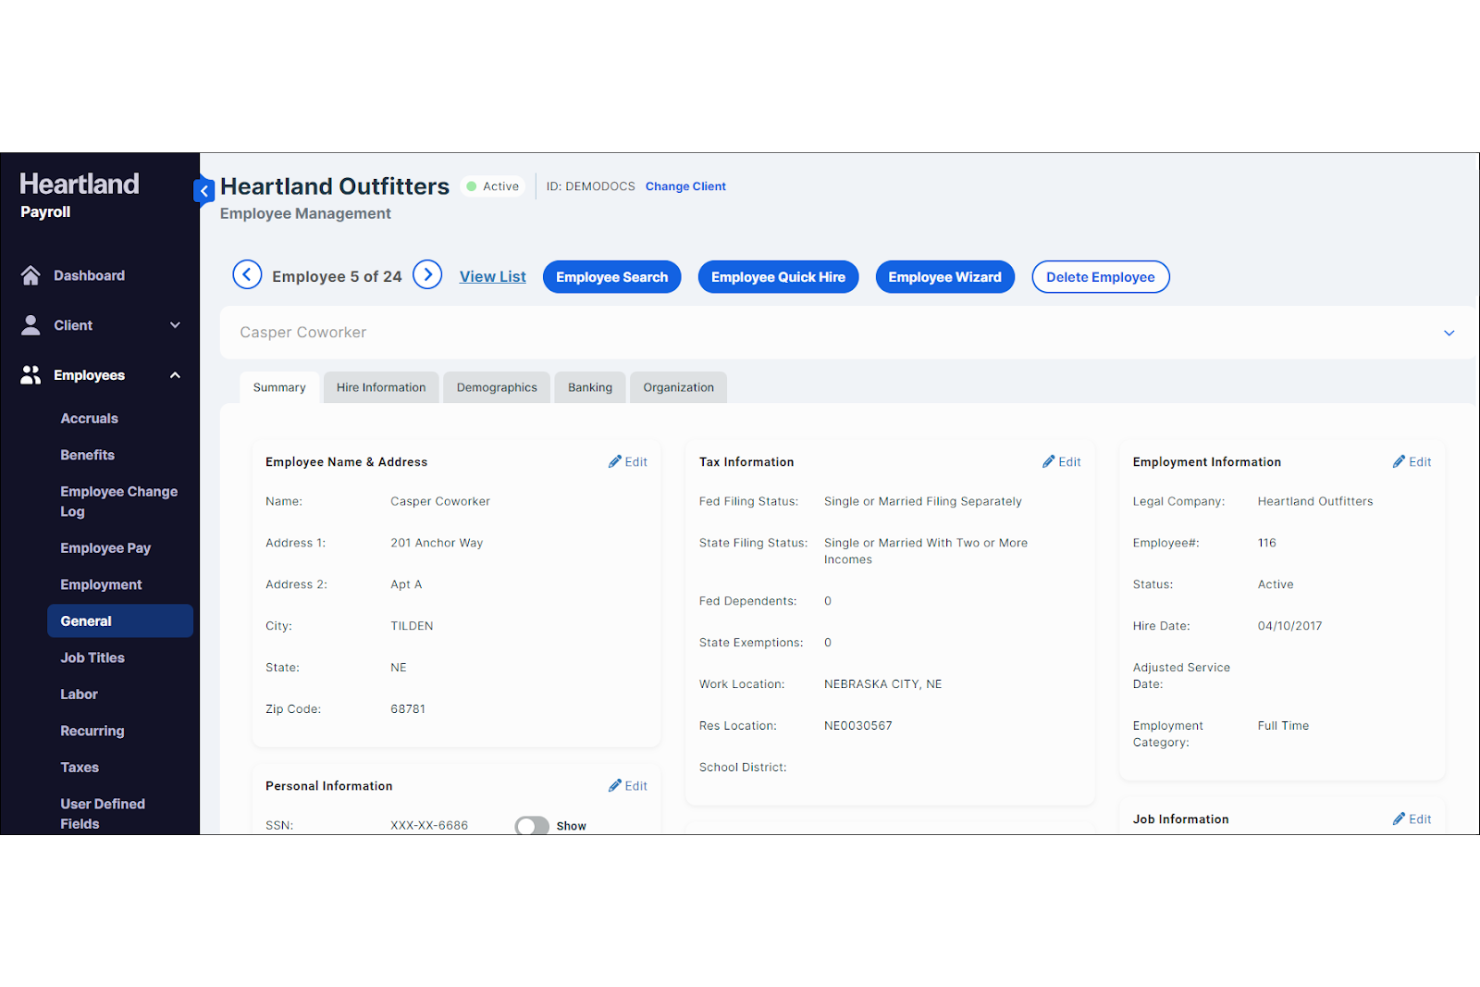Click the zip code 68781
Image resolution: width=1480 pixels, height=987 pixels.
pos(408,709)
